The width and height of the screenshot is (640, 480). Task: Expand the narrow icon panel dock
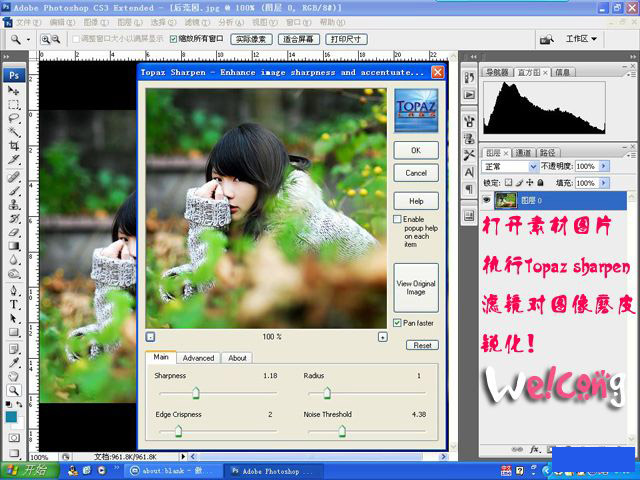pyautogui.click(x=473, y=57)
